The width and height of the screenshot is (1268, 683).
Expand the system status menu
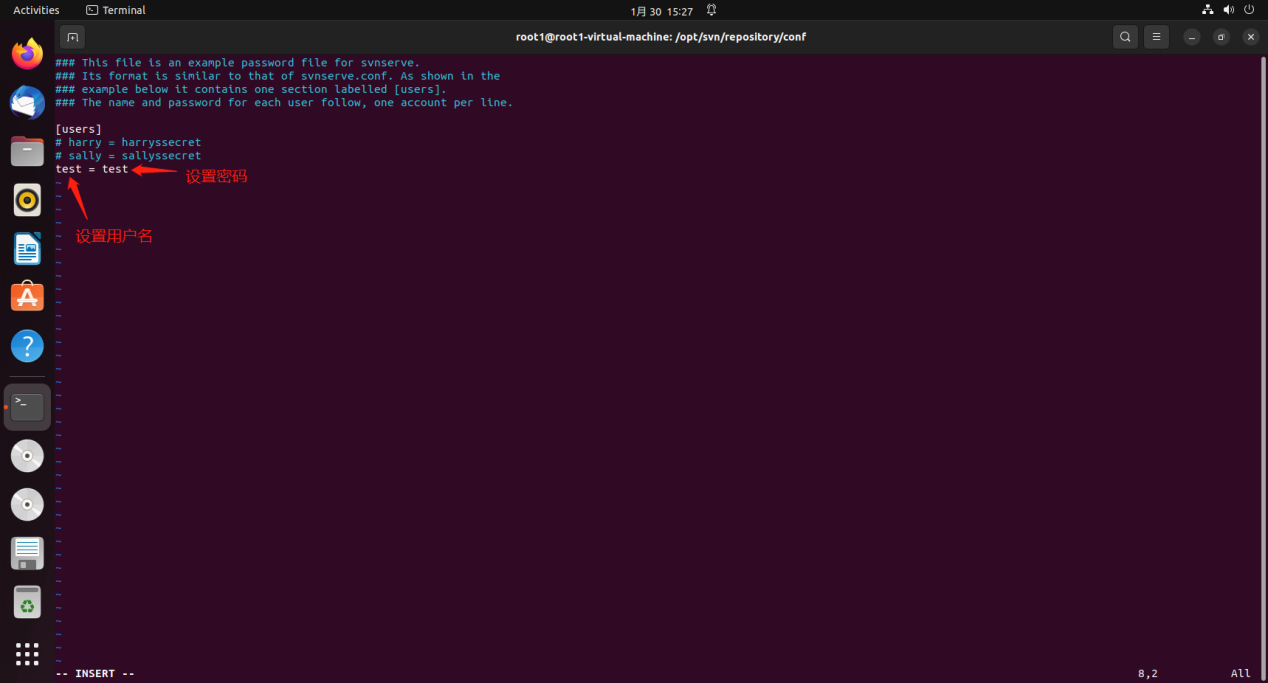pyautogui.click(x=1230, y=10)
